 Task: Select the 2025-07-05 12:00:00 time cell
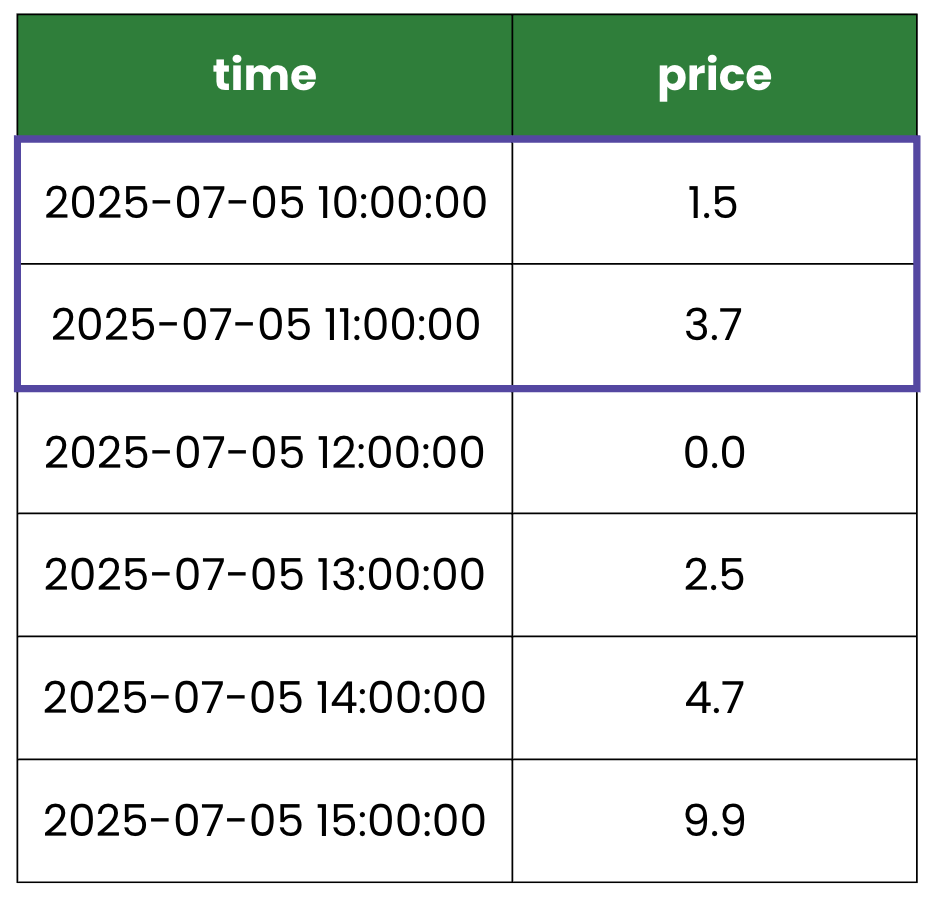click(x=265, y=453)
